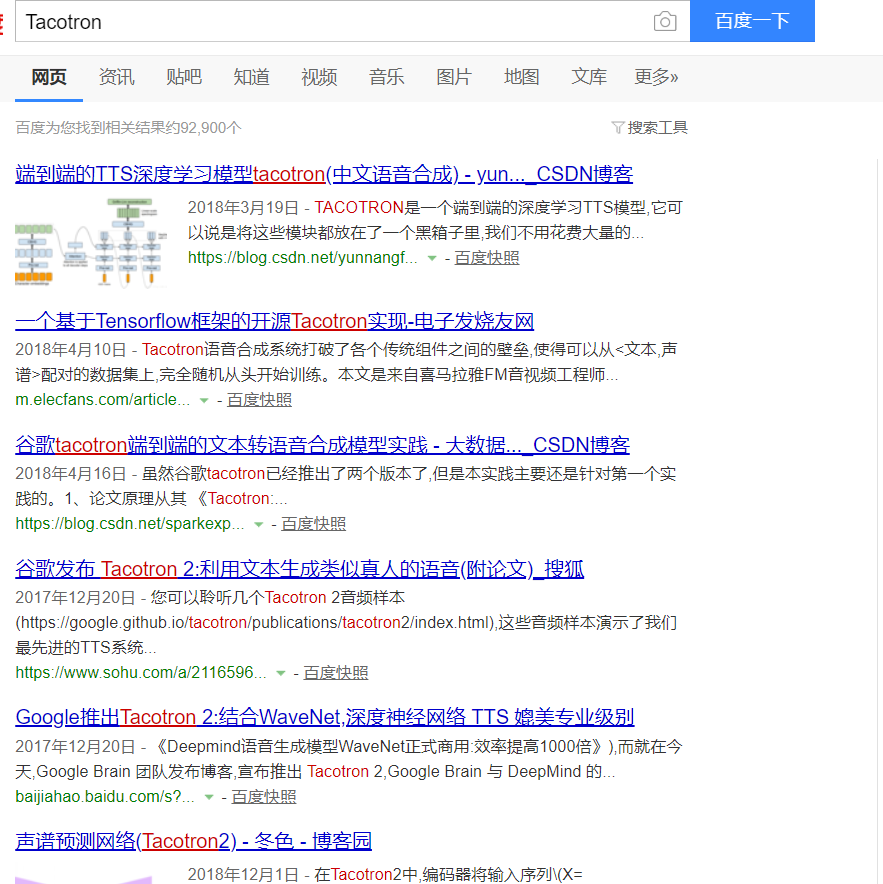Open the m.elecfans.com/article URL link
The width and height of the screenshot is (883, 884).
[x=103, y=400]
